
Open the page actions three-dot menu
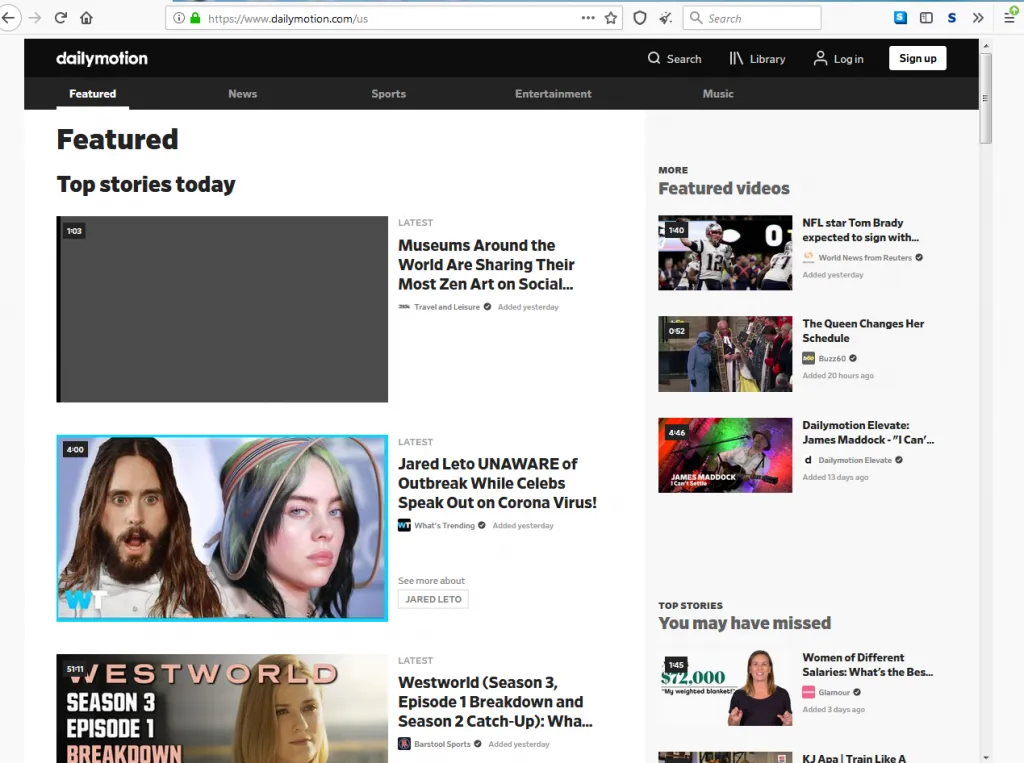point(588,18)
